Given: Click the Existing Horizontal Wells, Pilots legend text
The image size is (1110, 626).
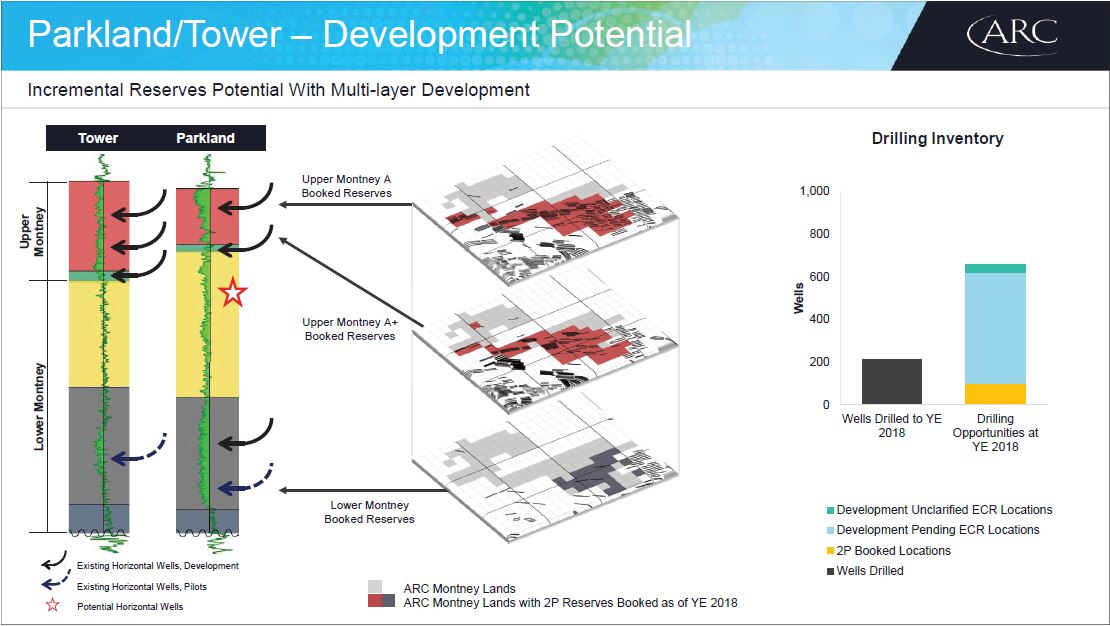Looking at the screenshot, I should 142,586.
